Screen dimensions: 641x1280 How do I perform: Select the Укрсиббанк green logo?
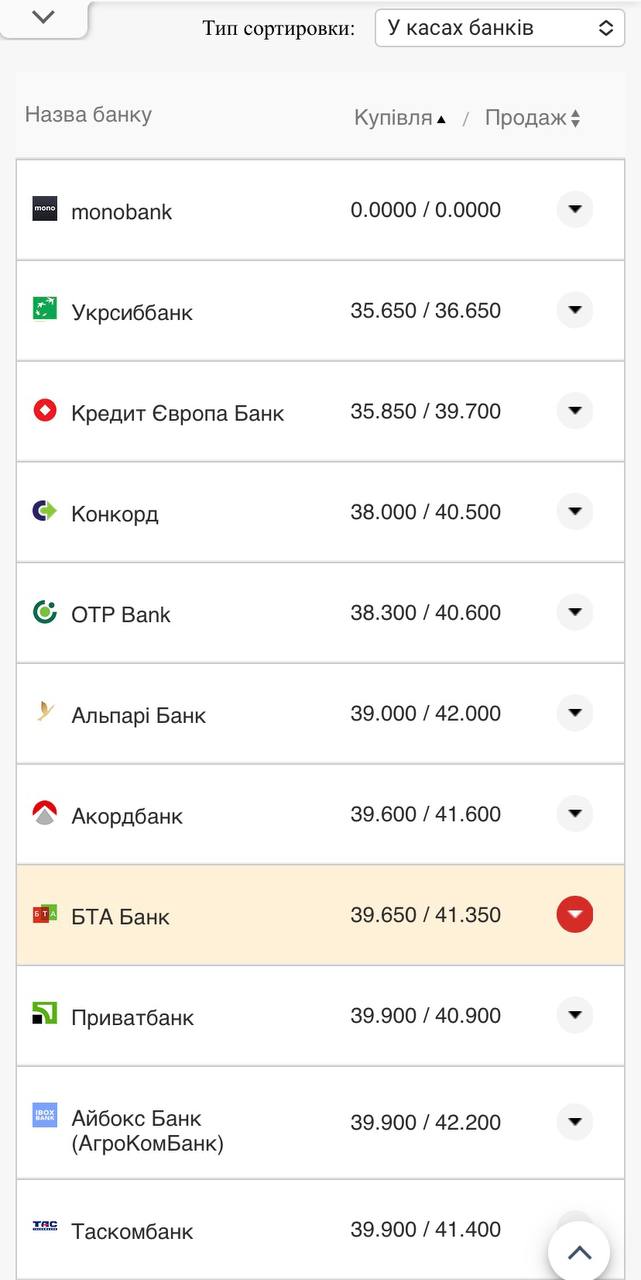(43, 310)
